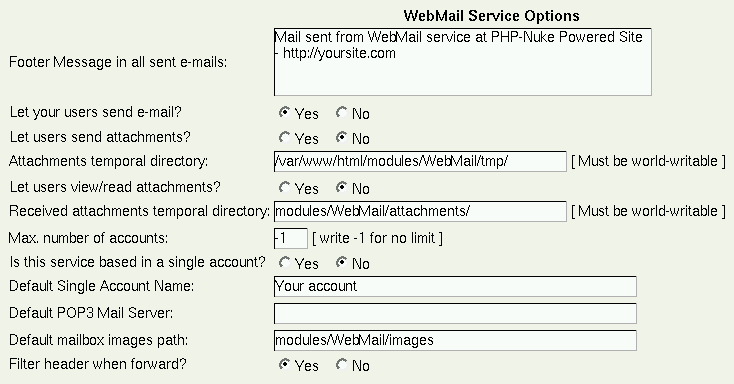
Task: Click the max number of accounts field
Action: tap(291, 238)
